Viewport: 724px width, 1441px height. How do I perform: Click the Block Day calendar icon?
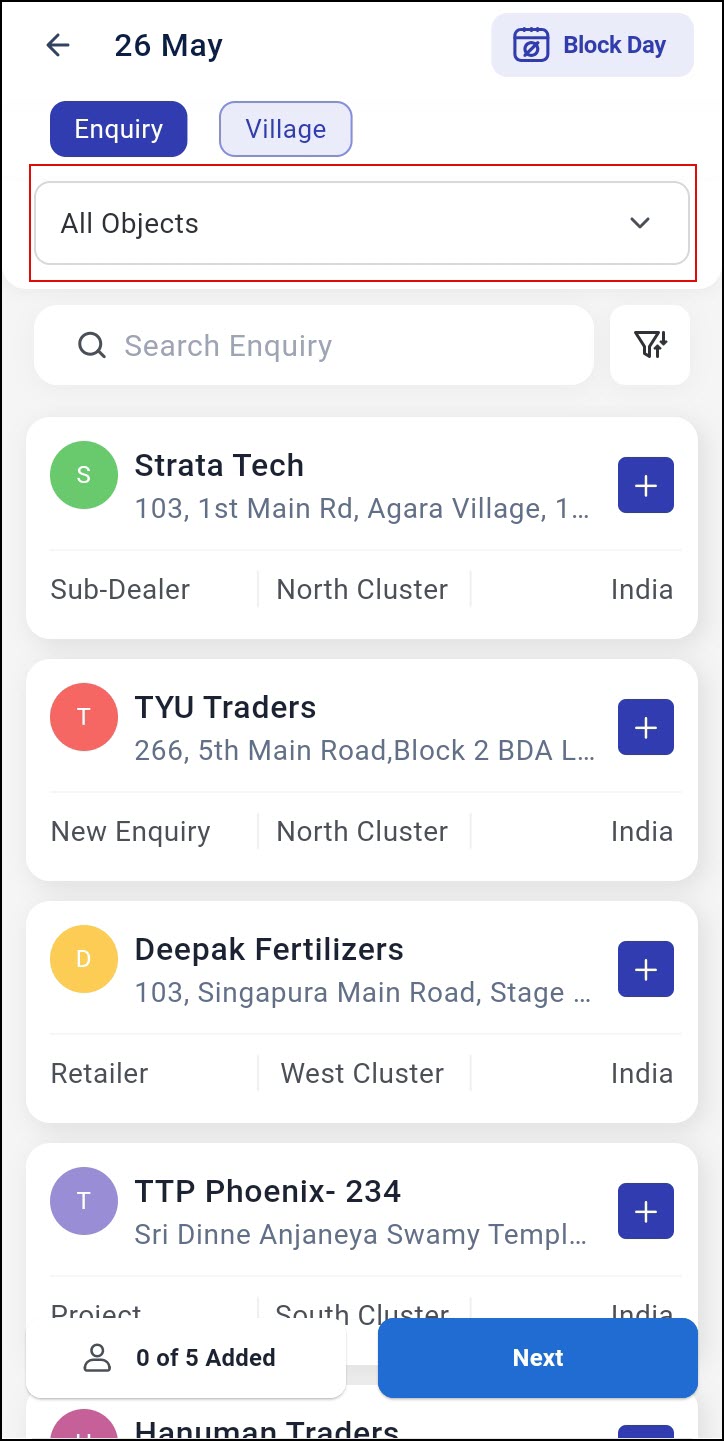531,46
